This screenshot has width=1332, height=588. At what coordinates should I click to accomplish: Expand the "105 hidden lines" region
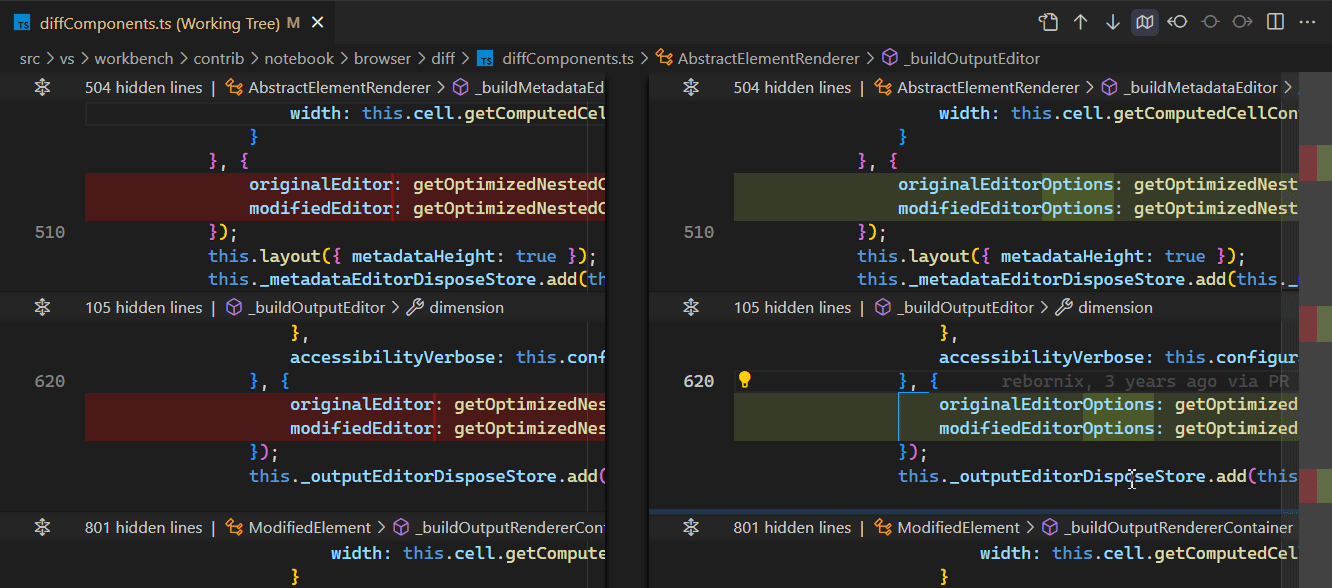pos(41,307)
